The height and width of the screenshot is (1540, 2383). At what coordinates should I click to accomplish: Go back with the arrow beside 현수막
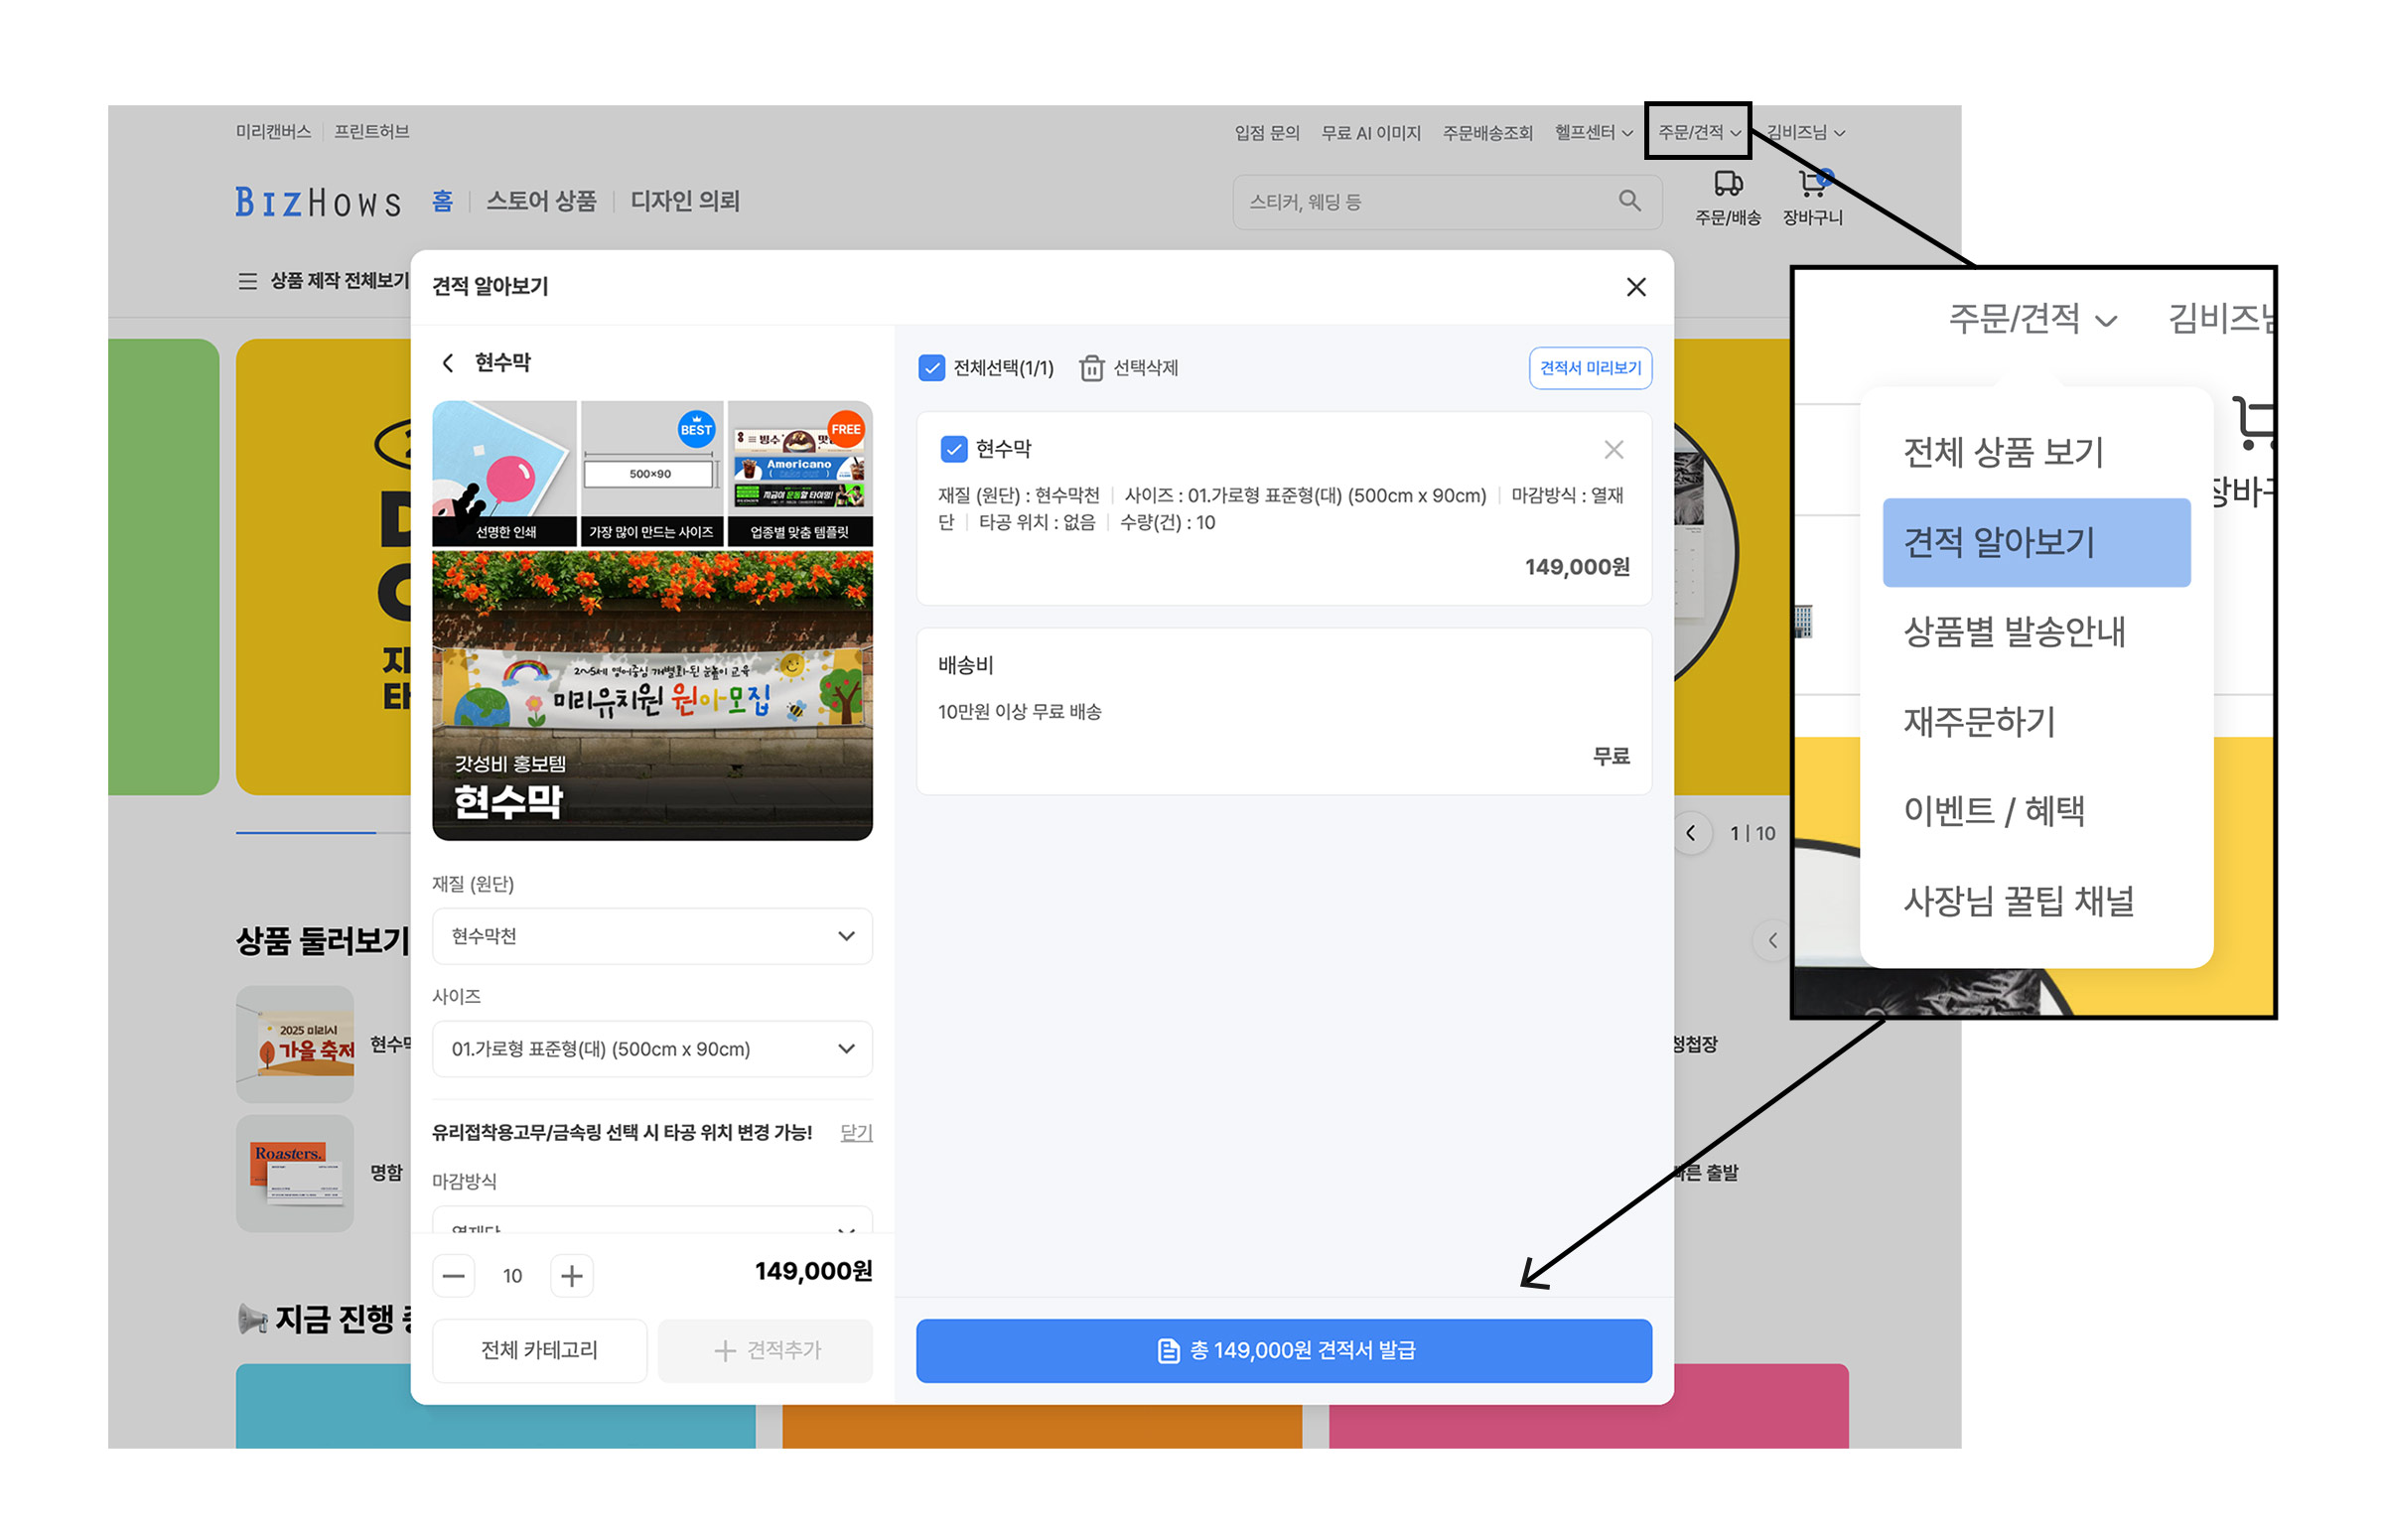click(448, 362)
